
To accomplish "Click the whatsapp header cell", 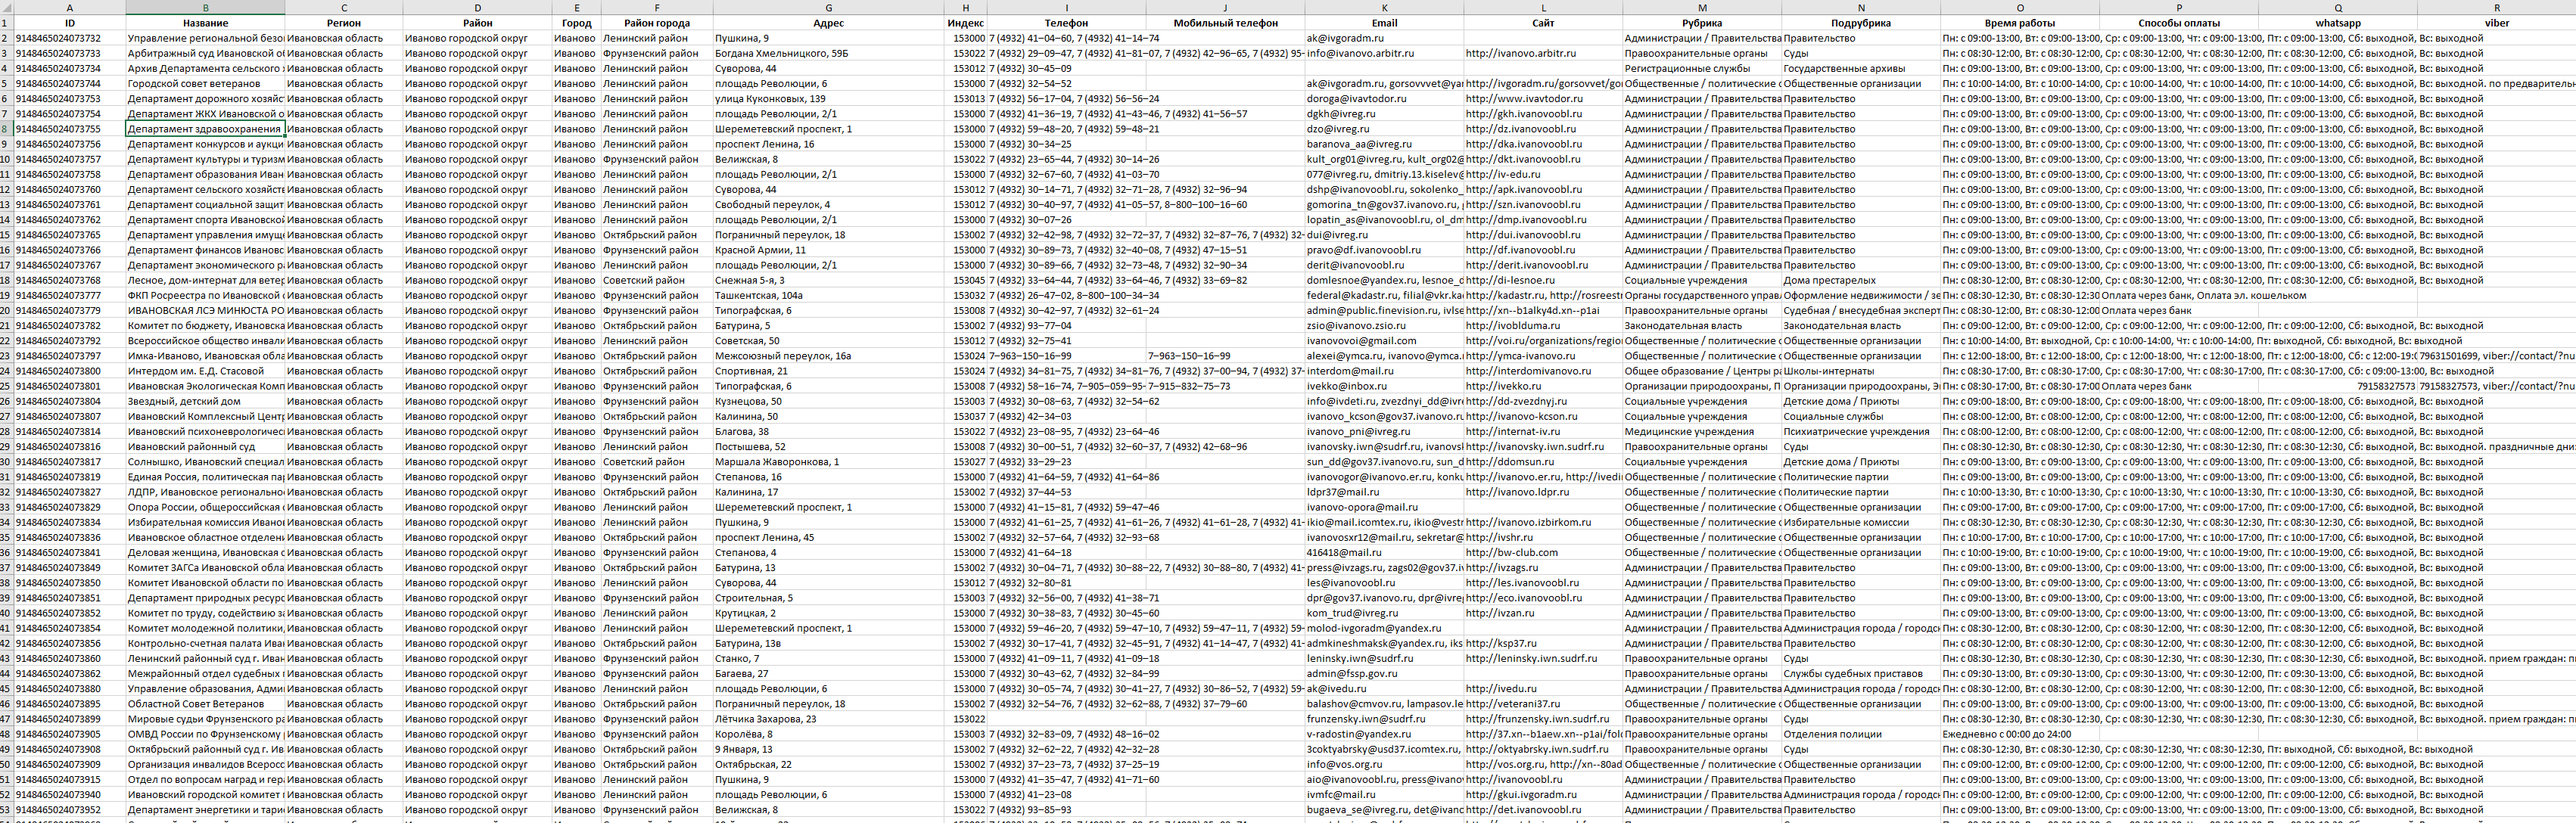I will 2338,23.
